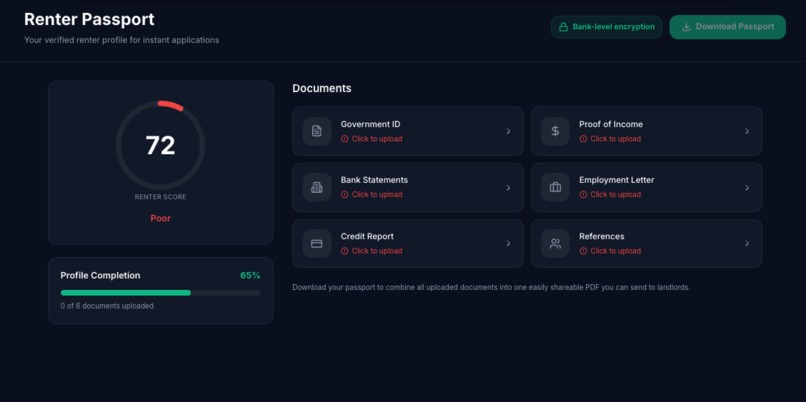Image resolution: width=806 pixels, height=402 pixels.
Task: Click 'Click to upload' under Proof of Income
Action: click(615, 139)
